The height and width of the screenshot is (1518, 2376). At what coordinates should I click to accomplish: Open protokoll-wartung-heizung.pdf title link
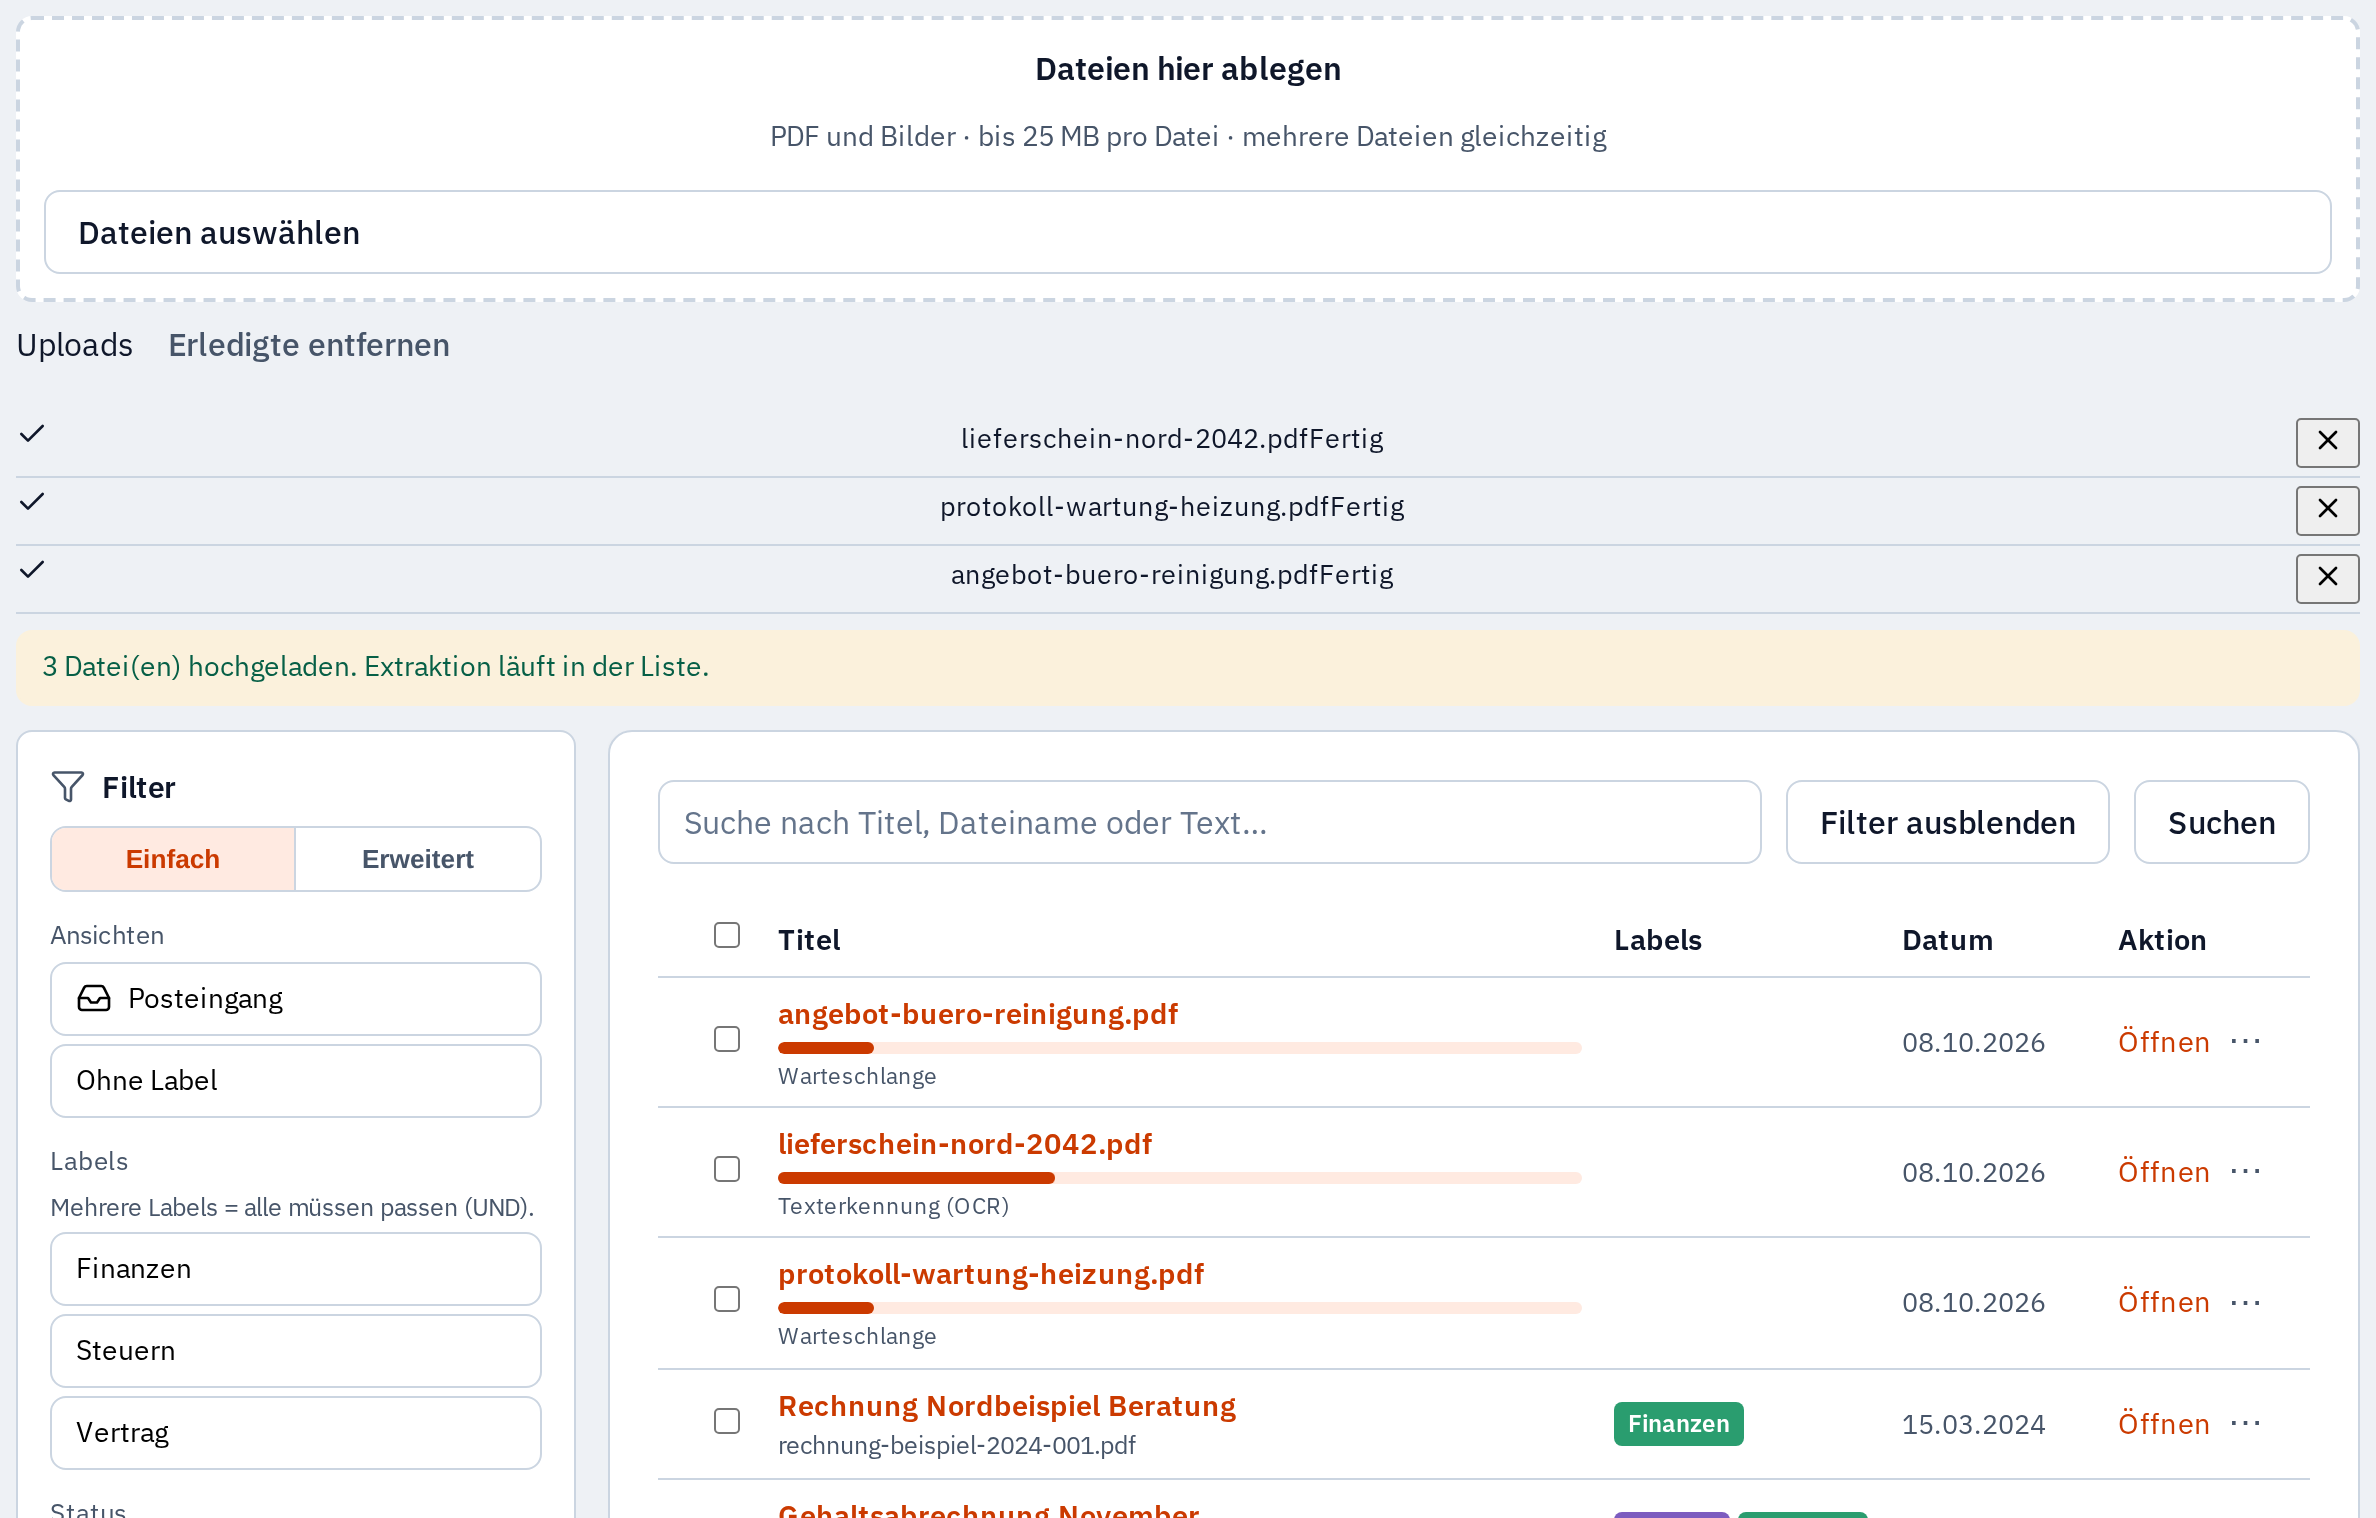(x=991, y=1274)
